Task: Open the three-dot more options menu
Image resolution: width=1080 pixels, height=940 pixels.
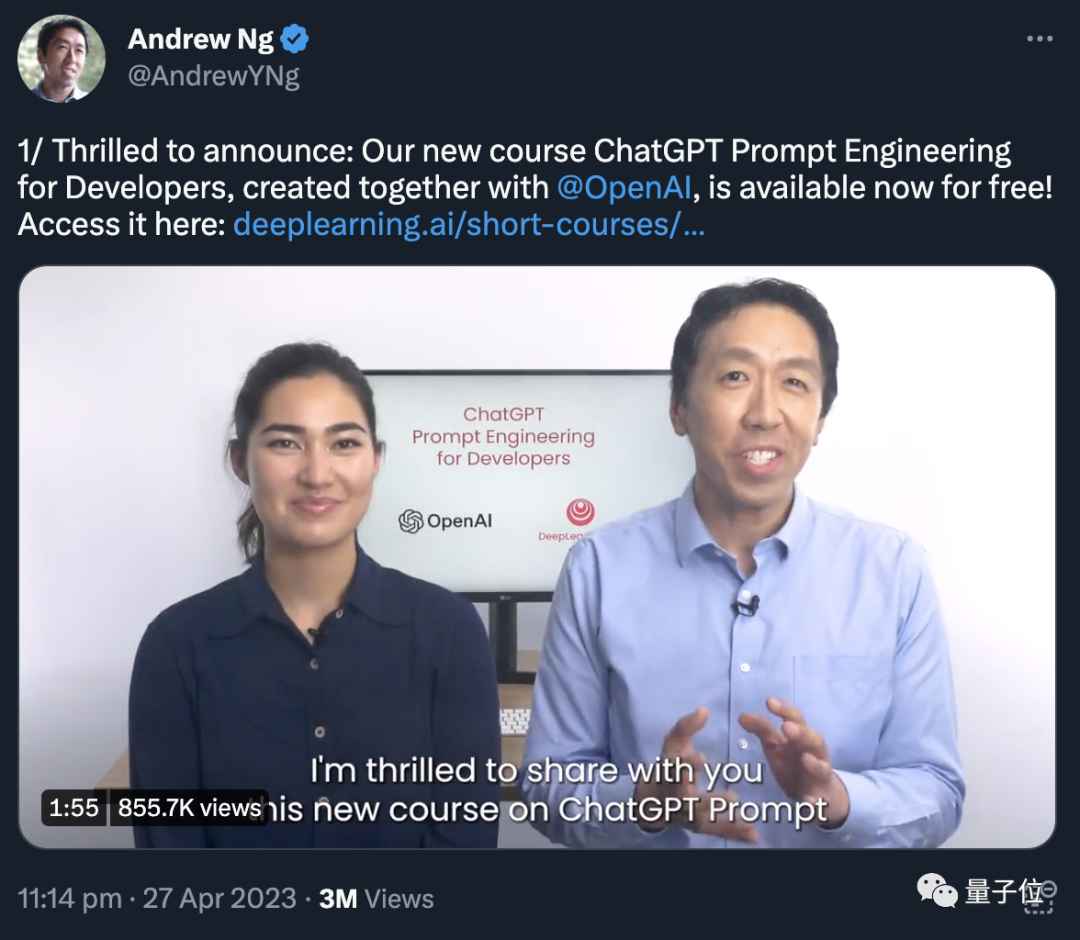Action: tap(1039, 39)
